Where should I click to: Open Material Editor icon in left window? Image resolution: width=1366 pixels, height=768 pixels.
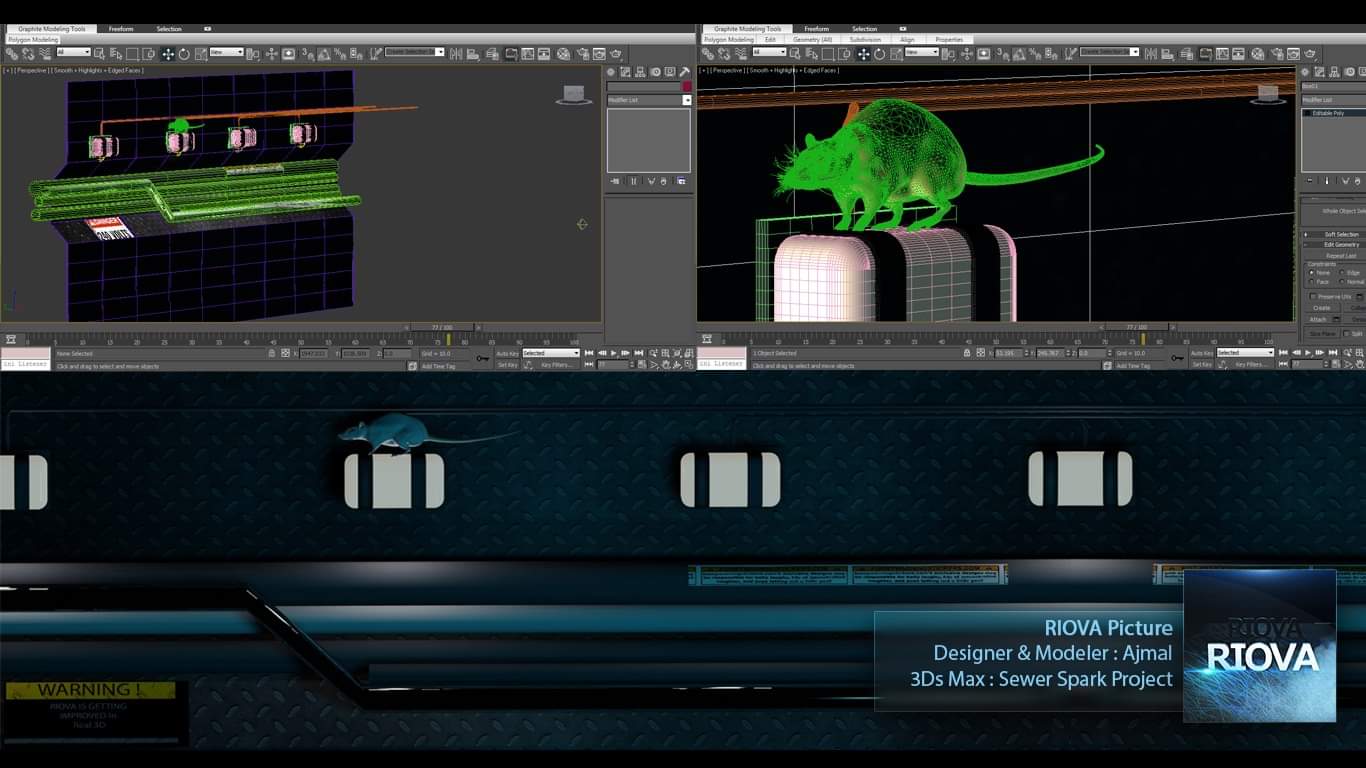coord(563,54)
